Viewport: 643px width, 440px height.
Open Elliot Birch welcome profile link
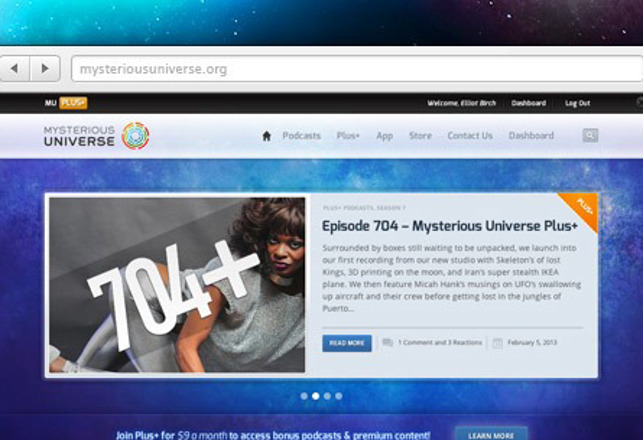coord(462,103)
